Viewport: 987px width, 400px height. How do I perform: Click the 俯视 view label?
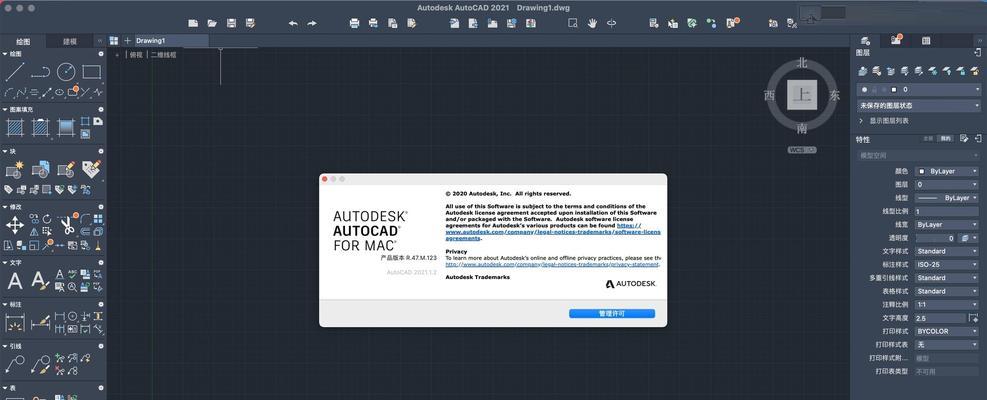coord(136,55)
